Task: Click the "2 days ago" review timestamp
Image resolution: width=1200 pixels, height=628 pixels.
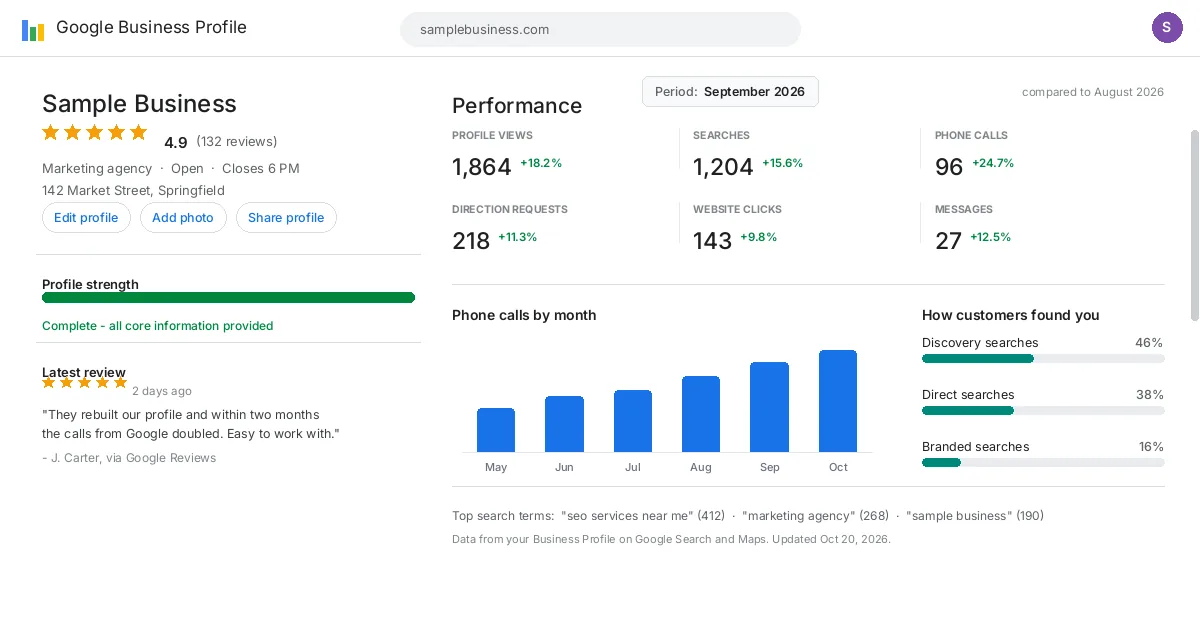Action: [x=162, y=391]
